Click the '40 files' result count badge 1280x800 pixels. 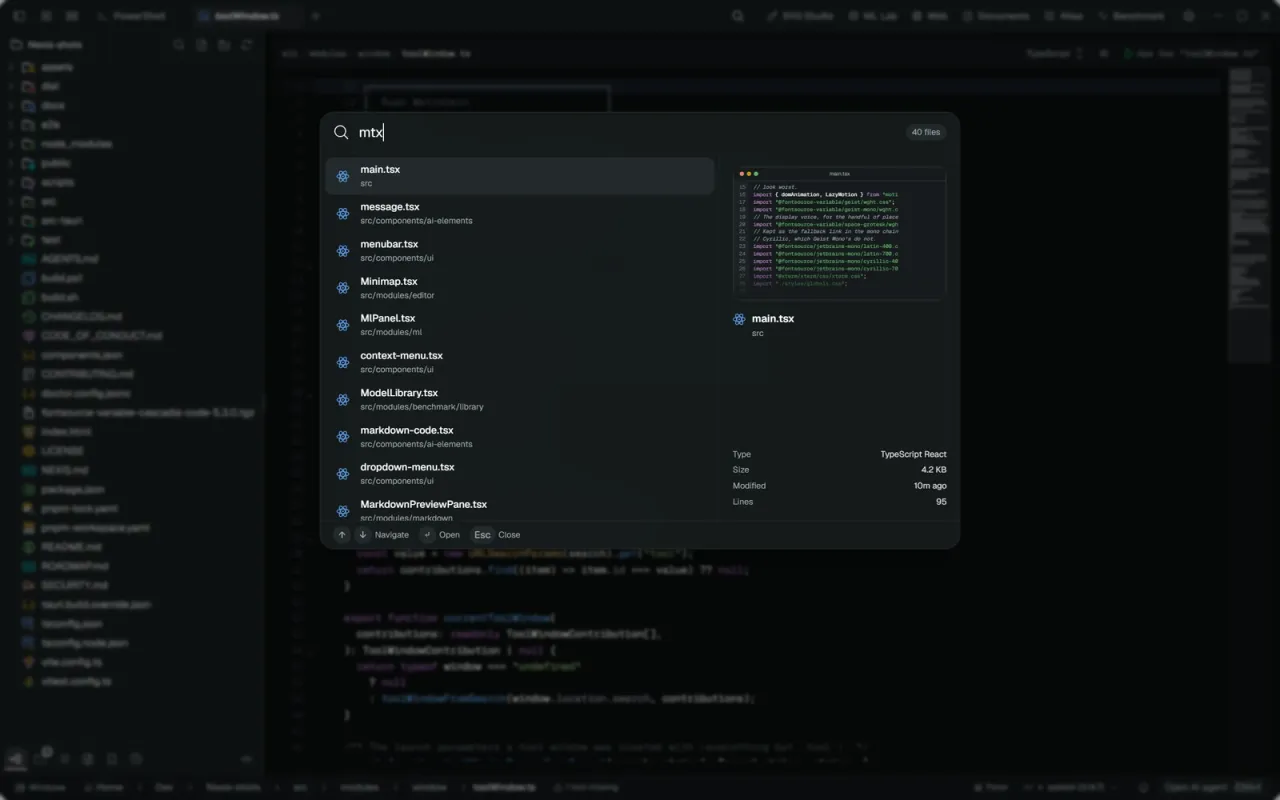click(925, 132)
